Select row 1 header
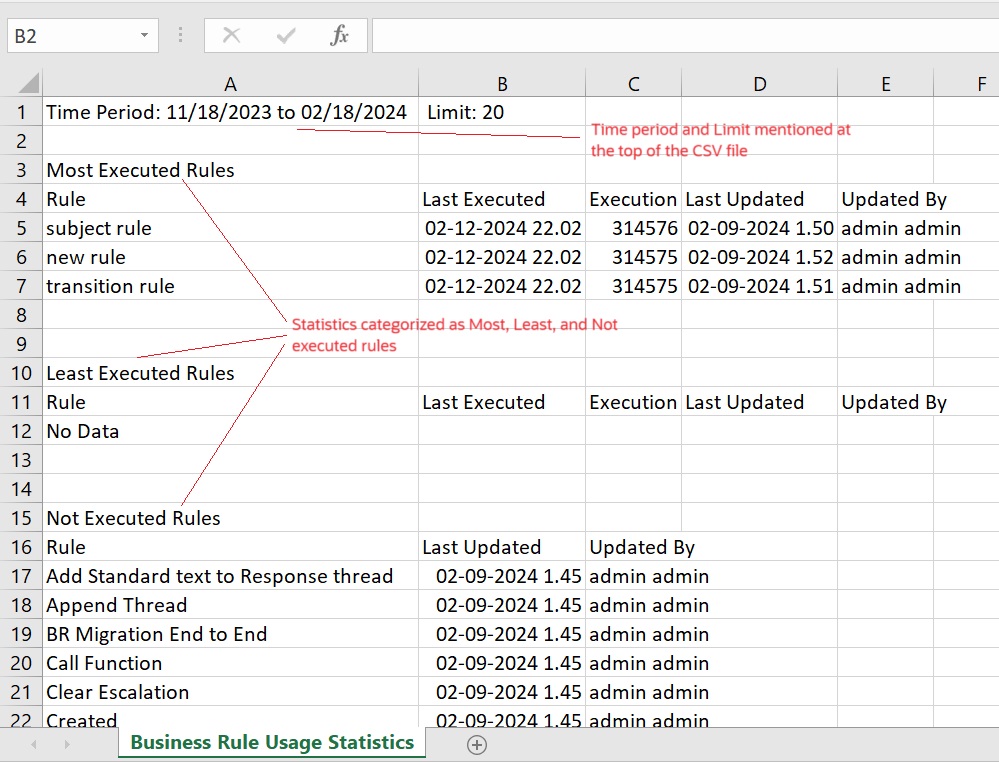Viewport: 999px width, 762px height. 21,112
